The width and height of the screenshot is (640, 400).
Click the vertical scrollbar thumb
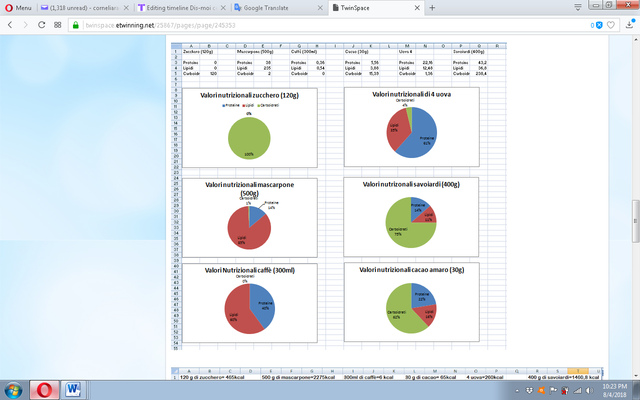(636, 221)
